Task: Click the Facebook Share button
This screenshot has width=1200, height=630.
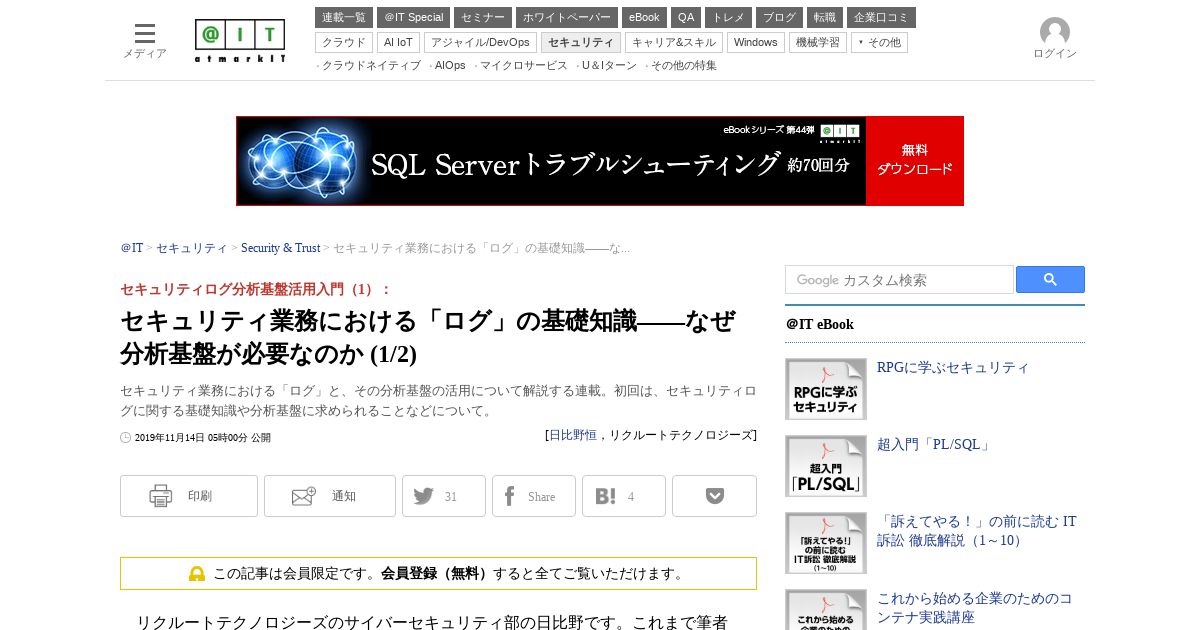Action: click(534, 496)
